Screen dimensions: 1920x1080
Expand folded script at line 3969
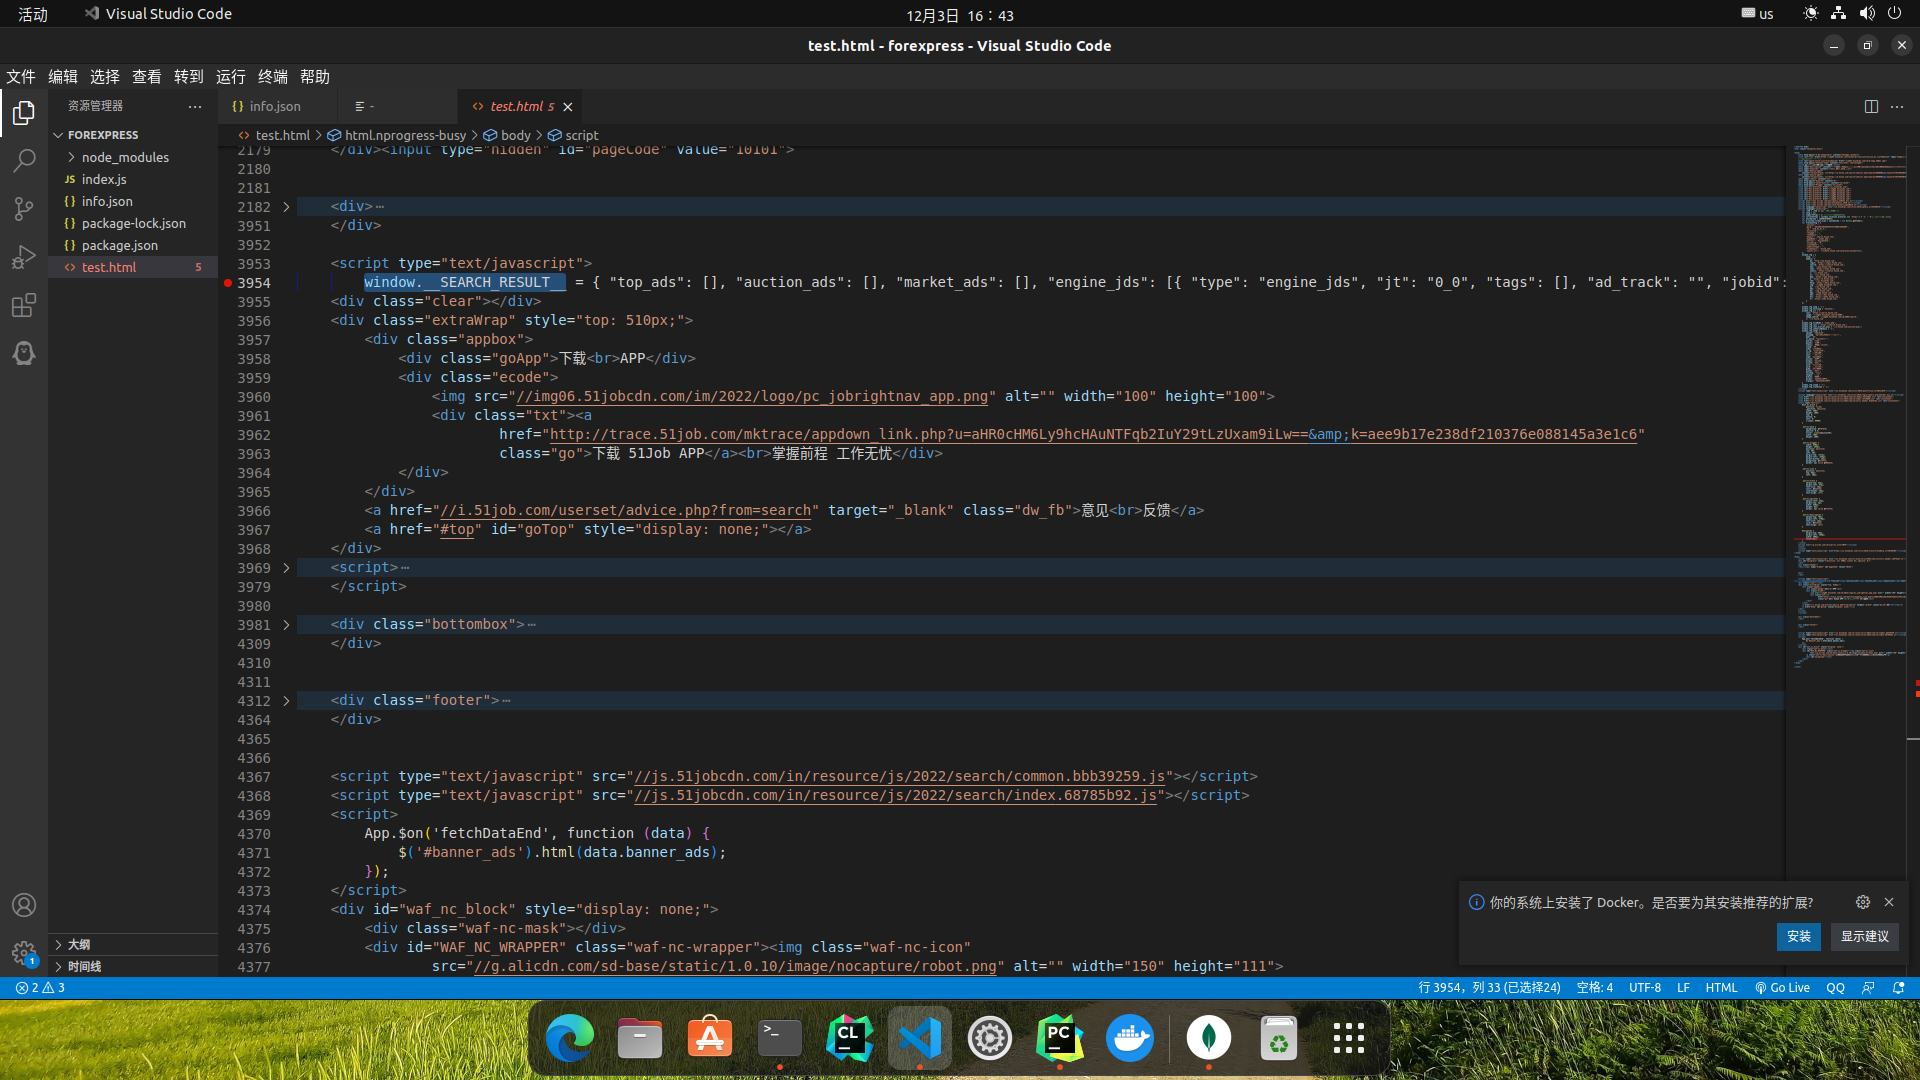pyautogui.click(x=286, y=568)
